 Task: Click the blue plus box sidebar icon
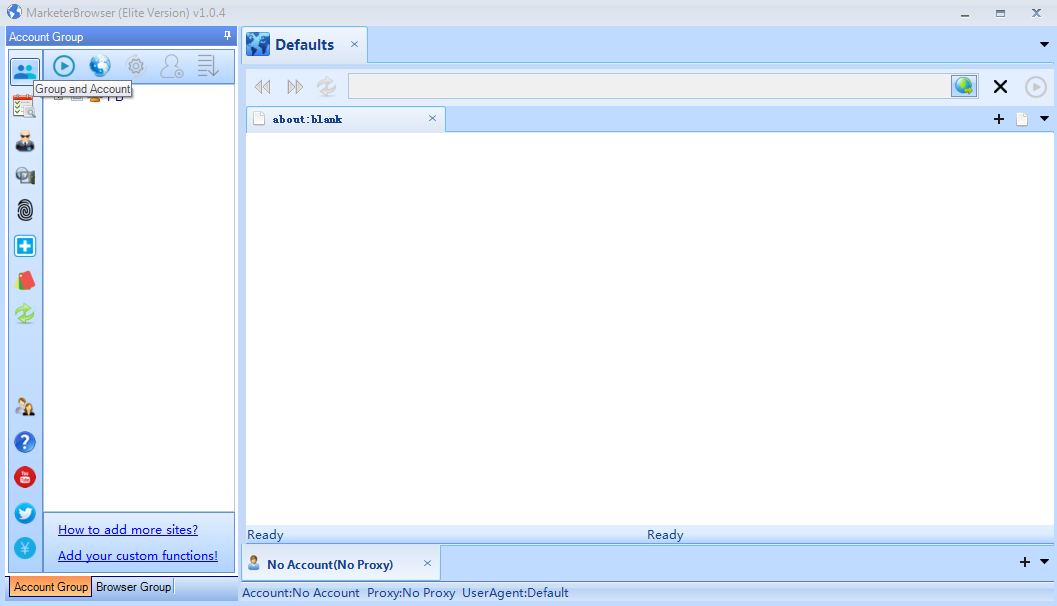tap(25, 246)
